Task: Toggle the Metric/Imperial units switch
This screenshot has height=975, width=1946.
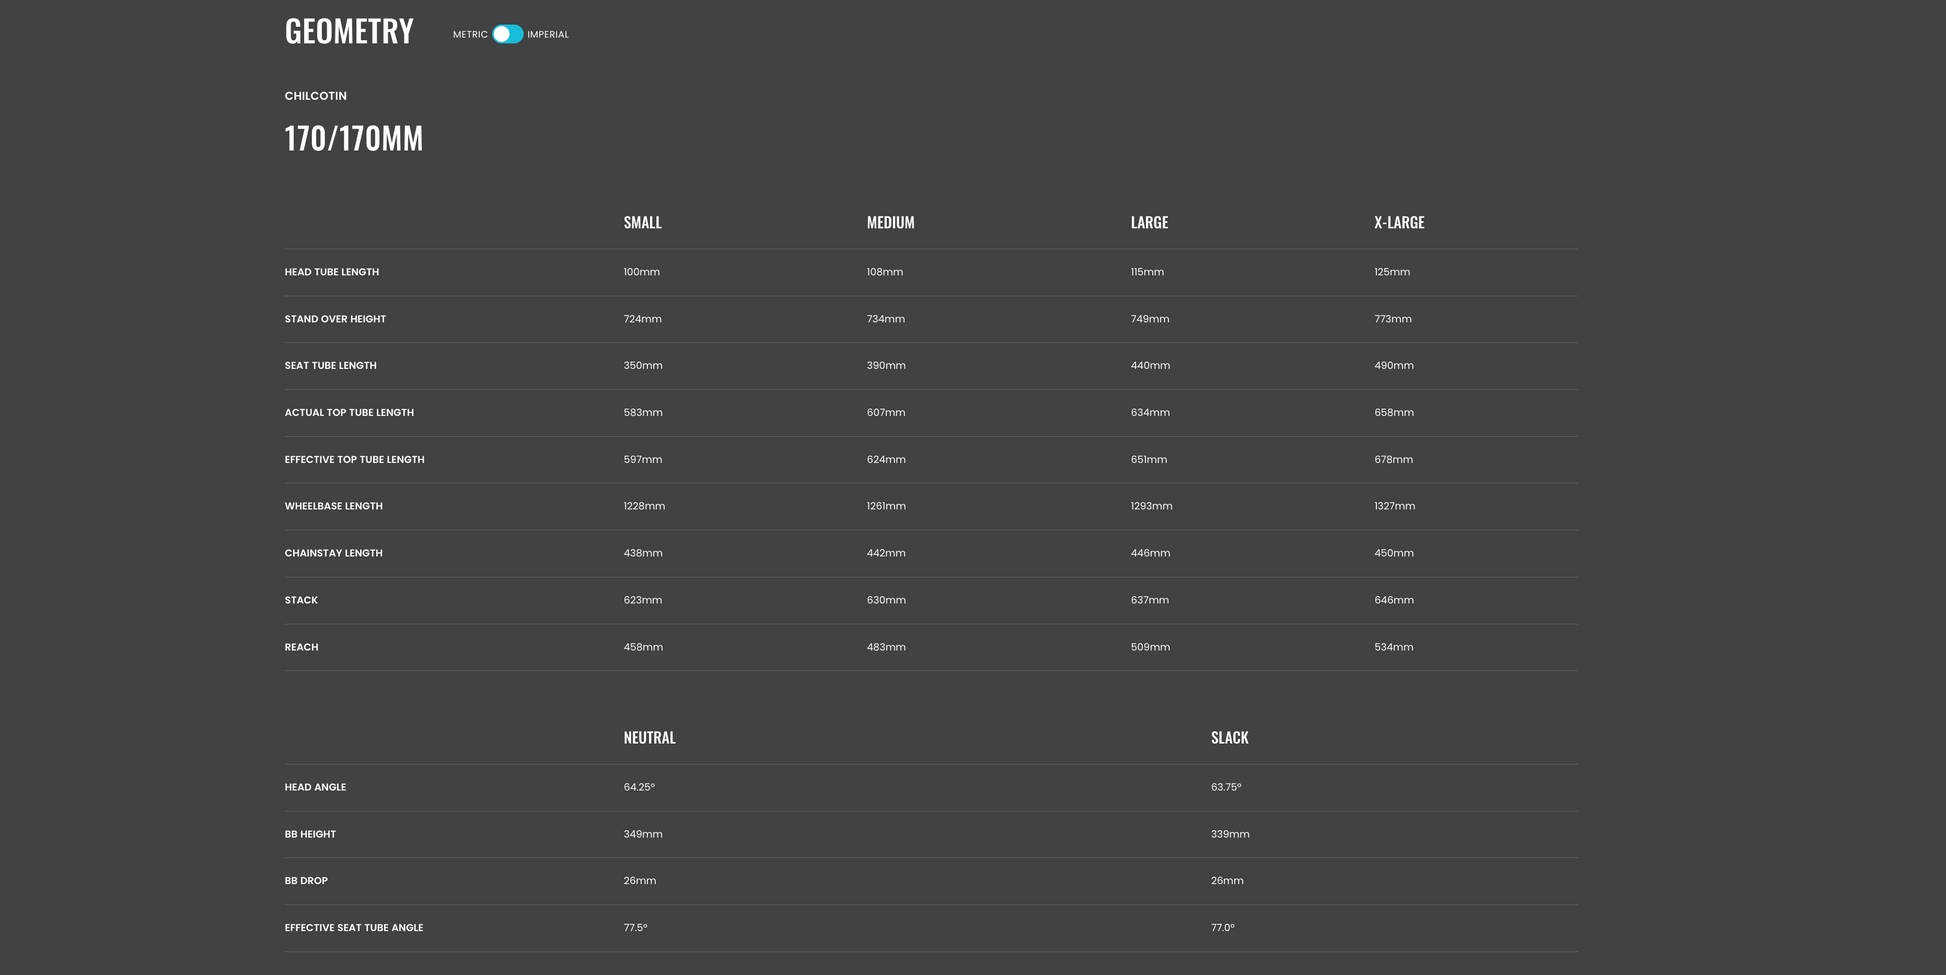Action: point(507,34)
